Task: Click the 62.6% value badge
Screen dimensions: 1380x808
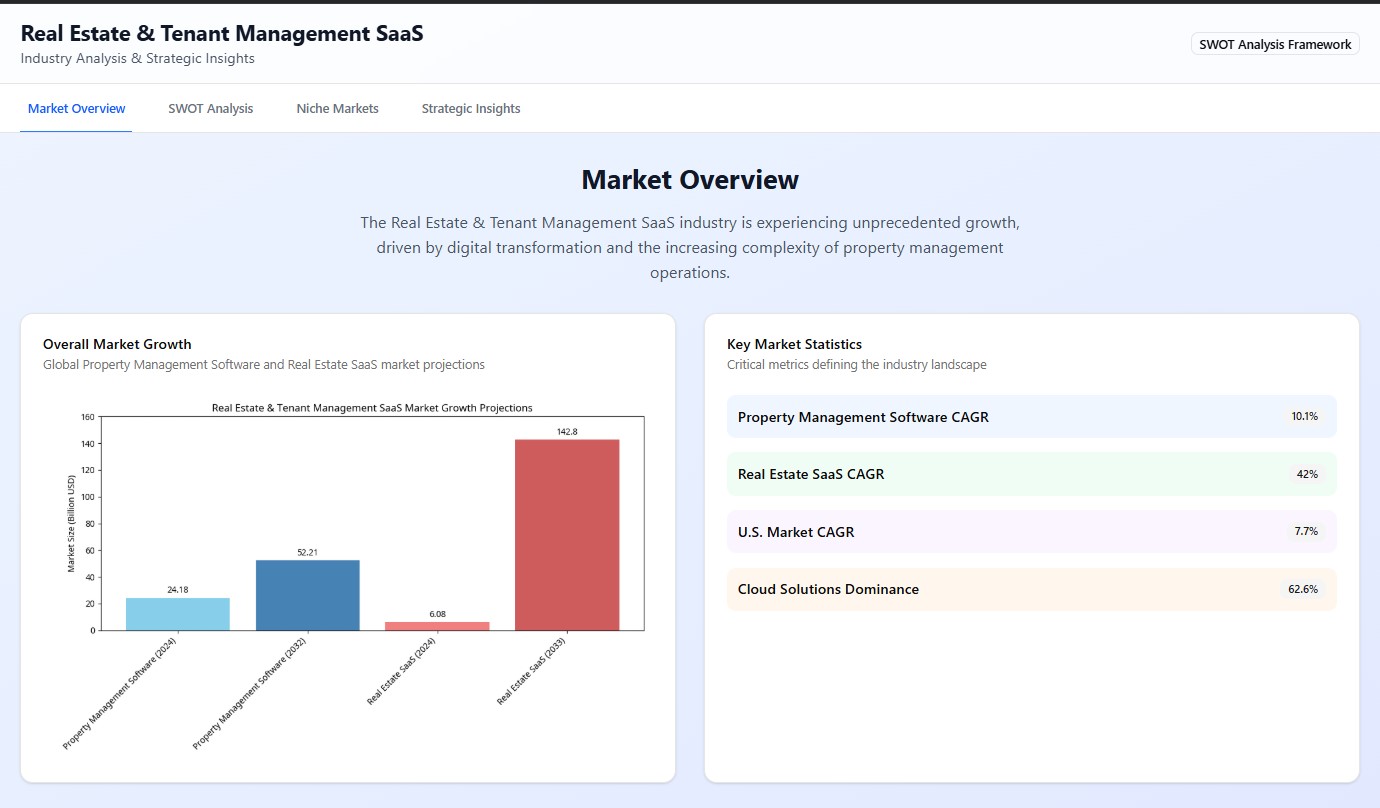Action: pyautogui.click(x=1303, y=589)
